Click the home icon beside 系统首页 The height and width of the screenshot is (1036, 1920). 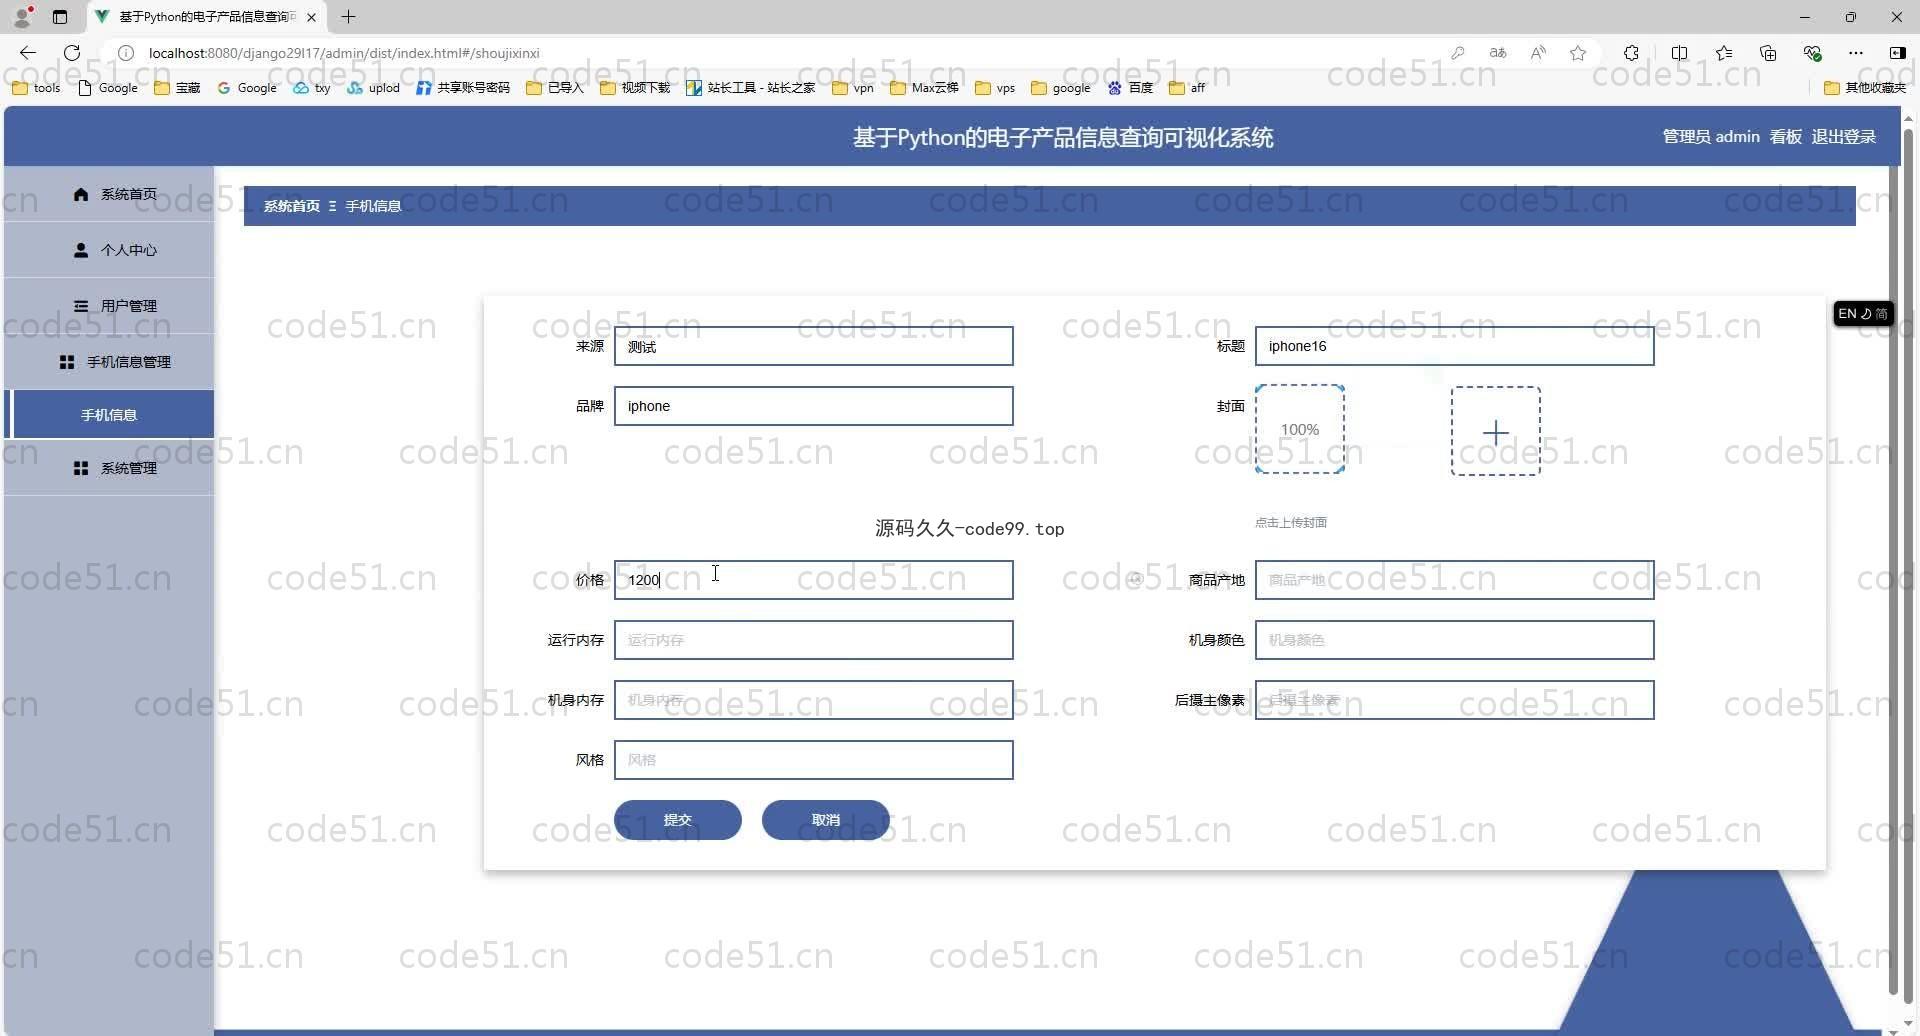[81, 194]
